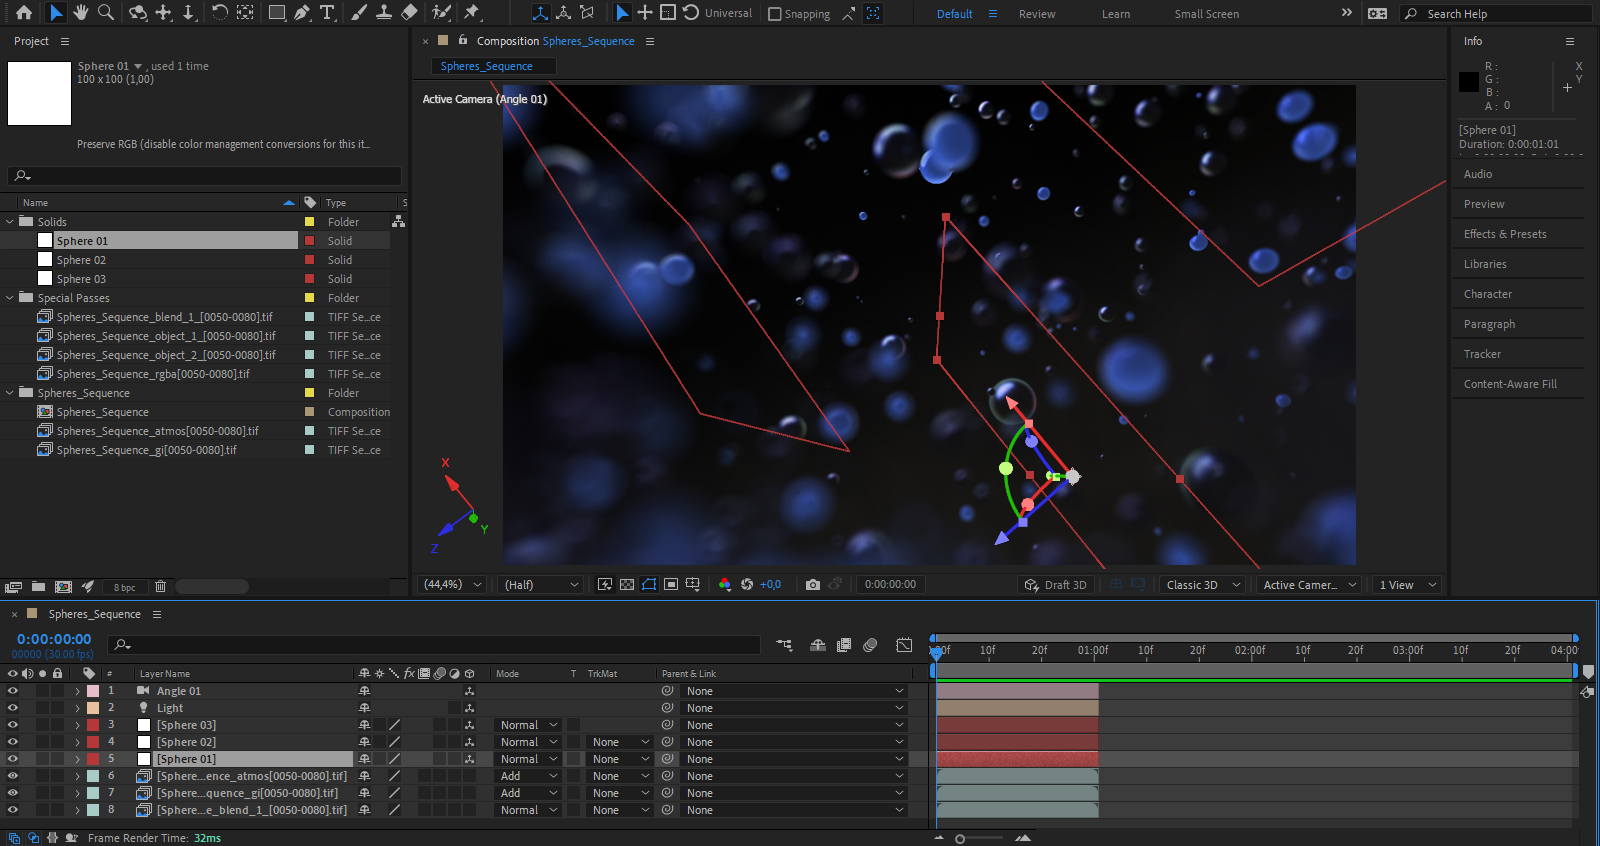Viewport: 1600px width, 846px height.
Task: Switch to the Learn workspace
Action: point(1116,14)
